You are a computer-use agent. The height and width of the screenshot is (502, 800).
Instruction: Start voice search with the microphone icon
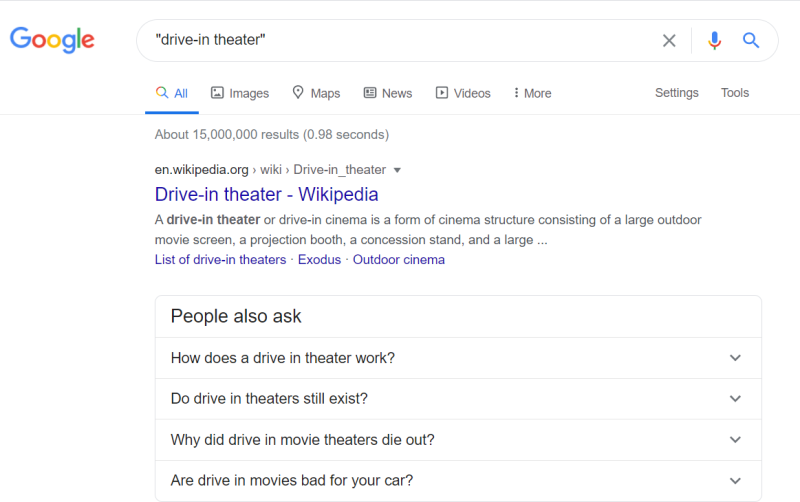[x=714, y=40]
